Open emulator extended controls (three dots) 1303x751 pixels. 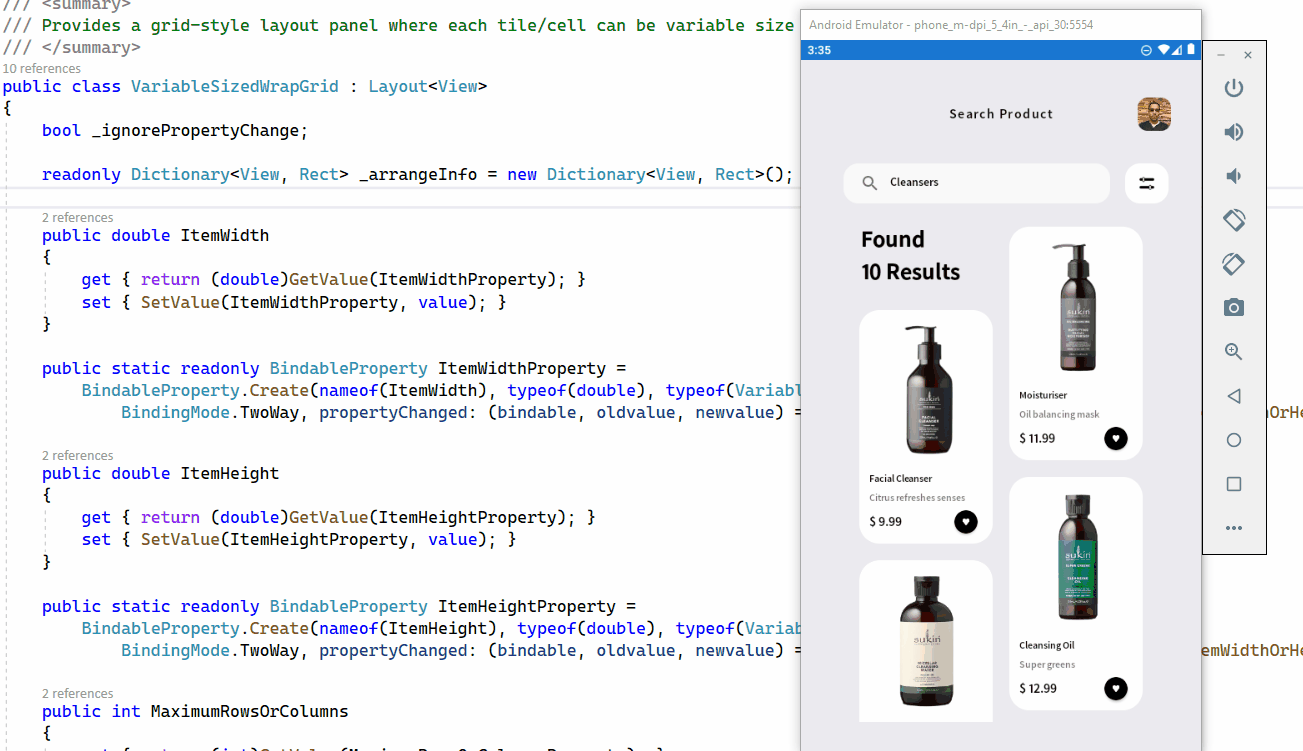(x=1234, y=528)
